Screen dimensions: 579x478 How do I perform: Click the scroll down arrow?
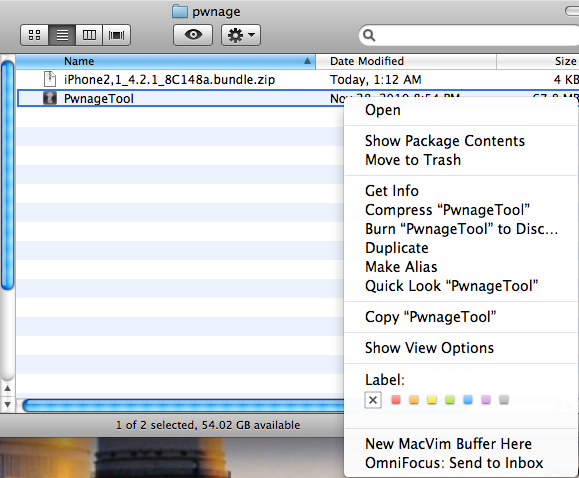pos(7,405)
